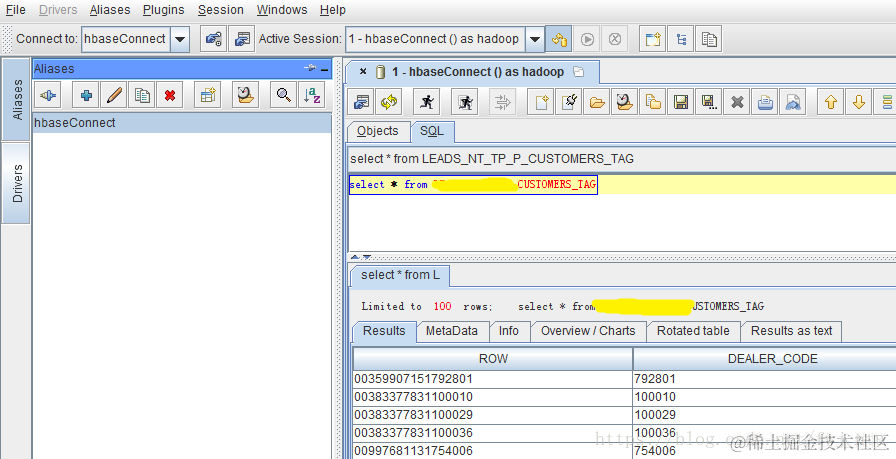The image size is (896, 459).
Task: Click the small window icon on the session tab
Action: tap(579, 71)
